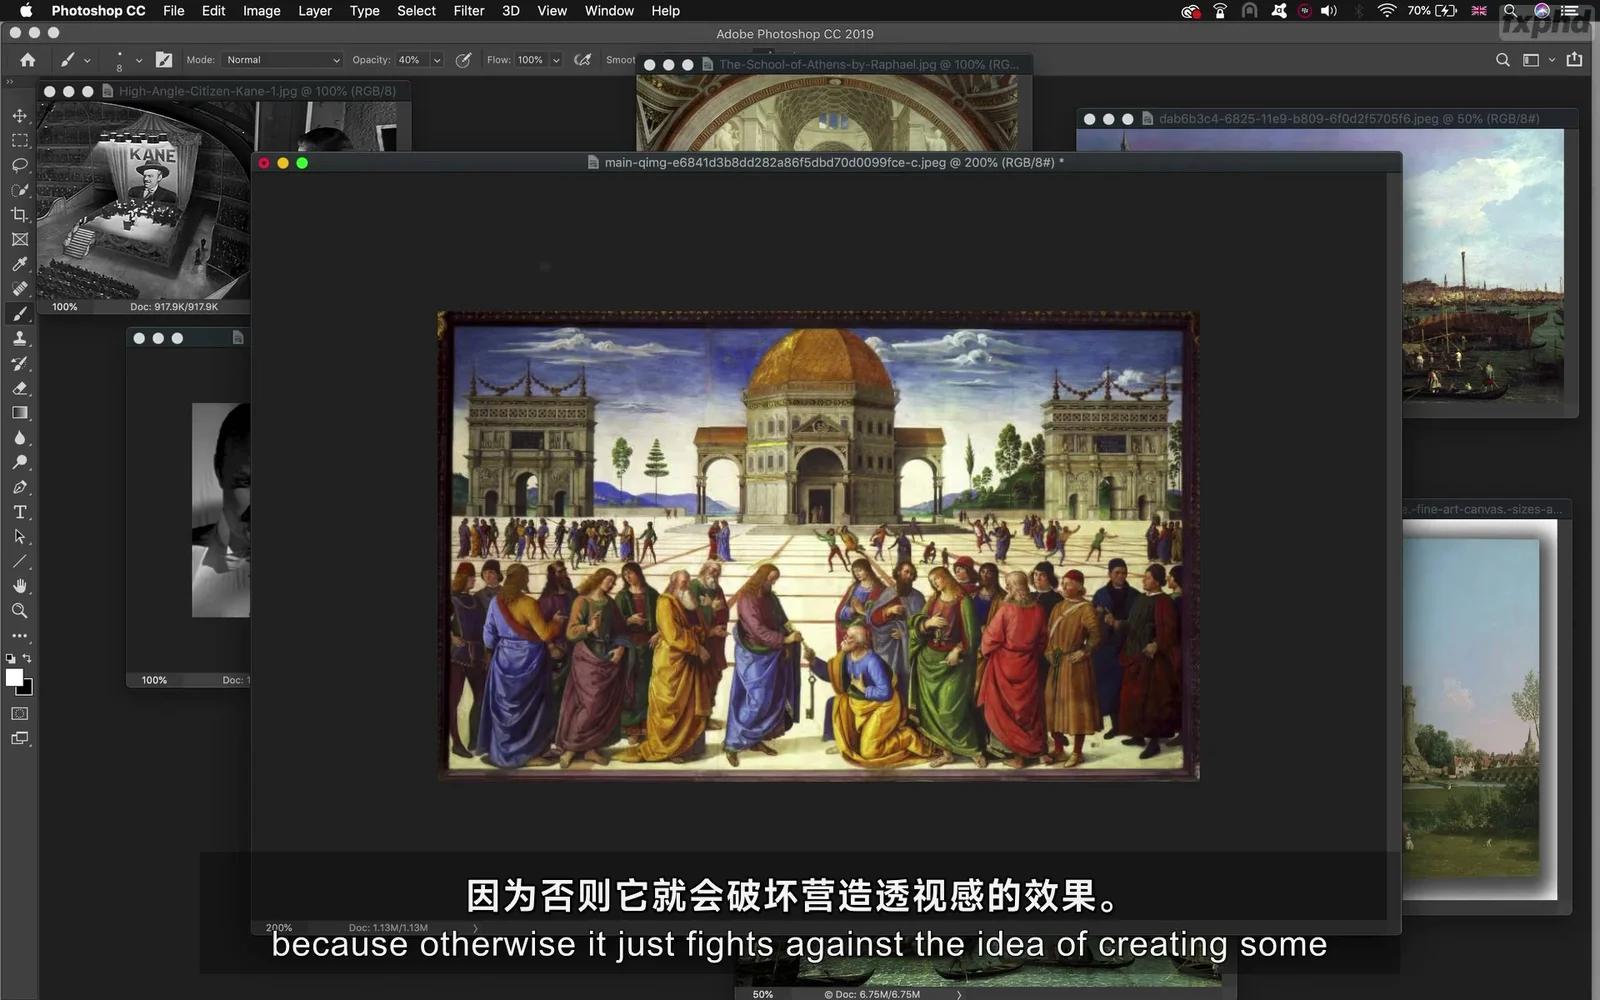
Task: Click the Search icon in options bar
Action: [x=1502, y=60]
